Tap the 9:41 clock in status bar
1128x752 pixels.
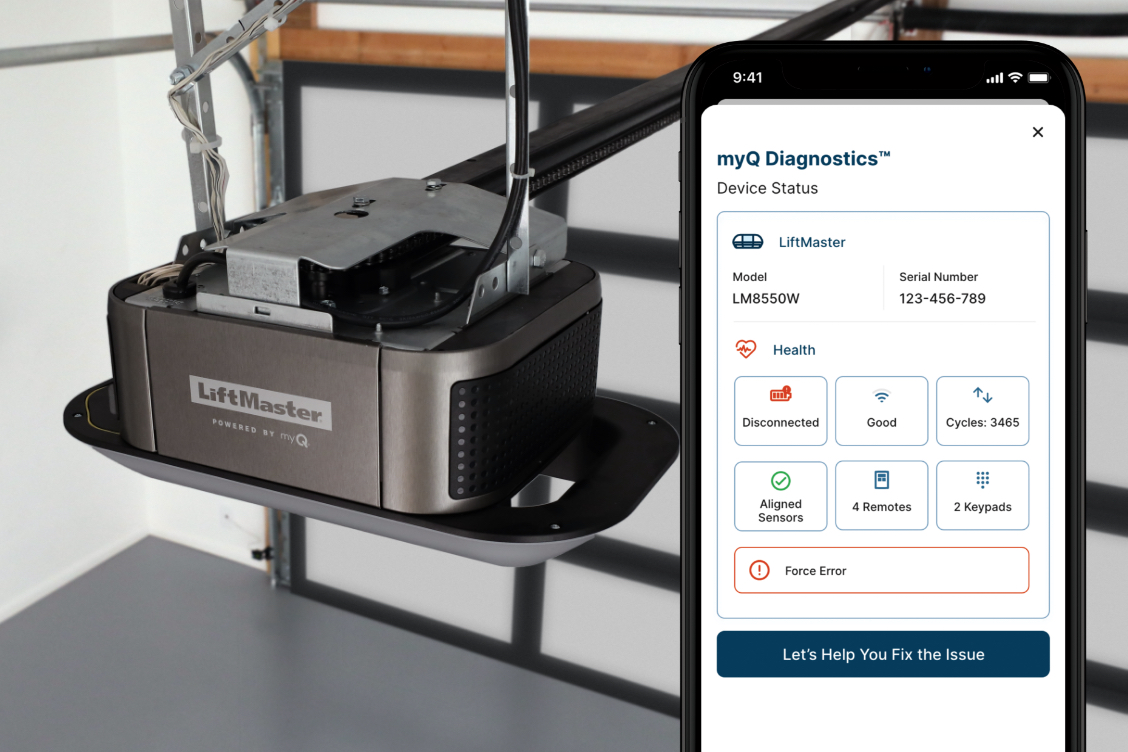pyautogui.click(x=747, y=78)
